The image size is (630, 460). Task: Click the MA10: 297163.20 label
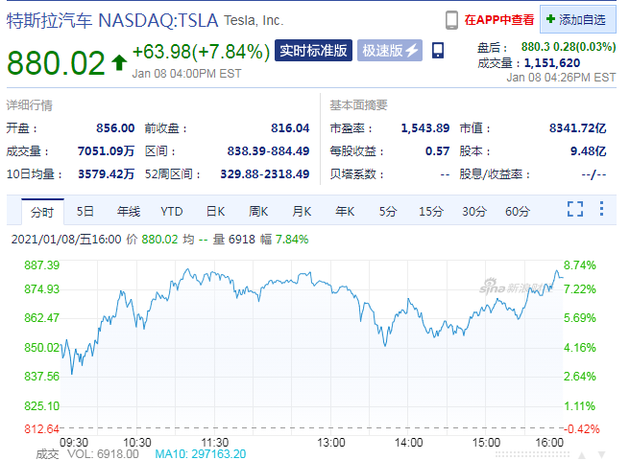pos(200,454)
